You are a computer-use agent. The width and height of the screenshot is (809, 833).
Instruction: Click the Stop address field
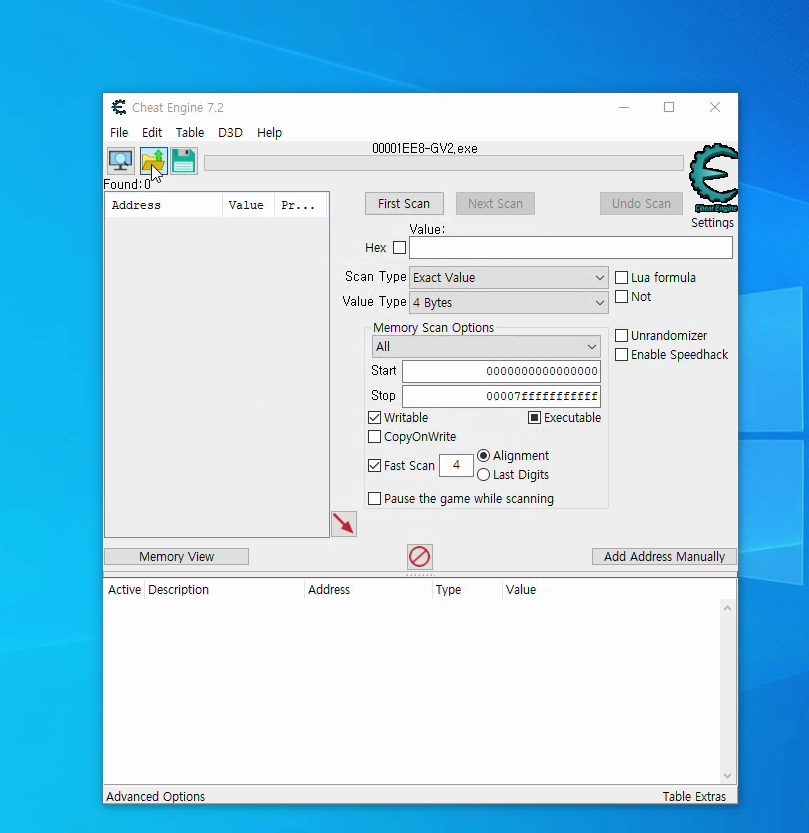[501, 396]
